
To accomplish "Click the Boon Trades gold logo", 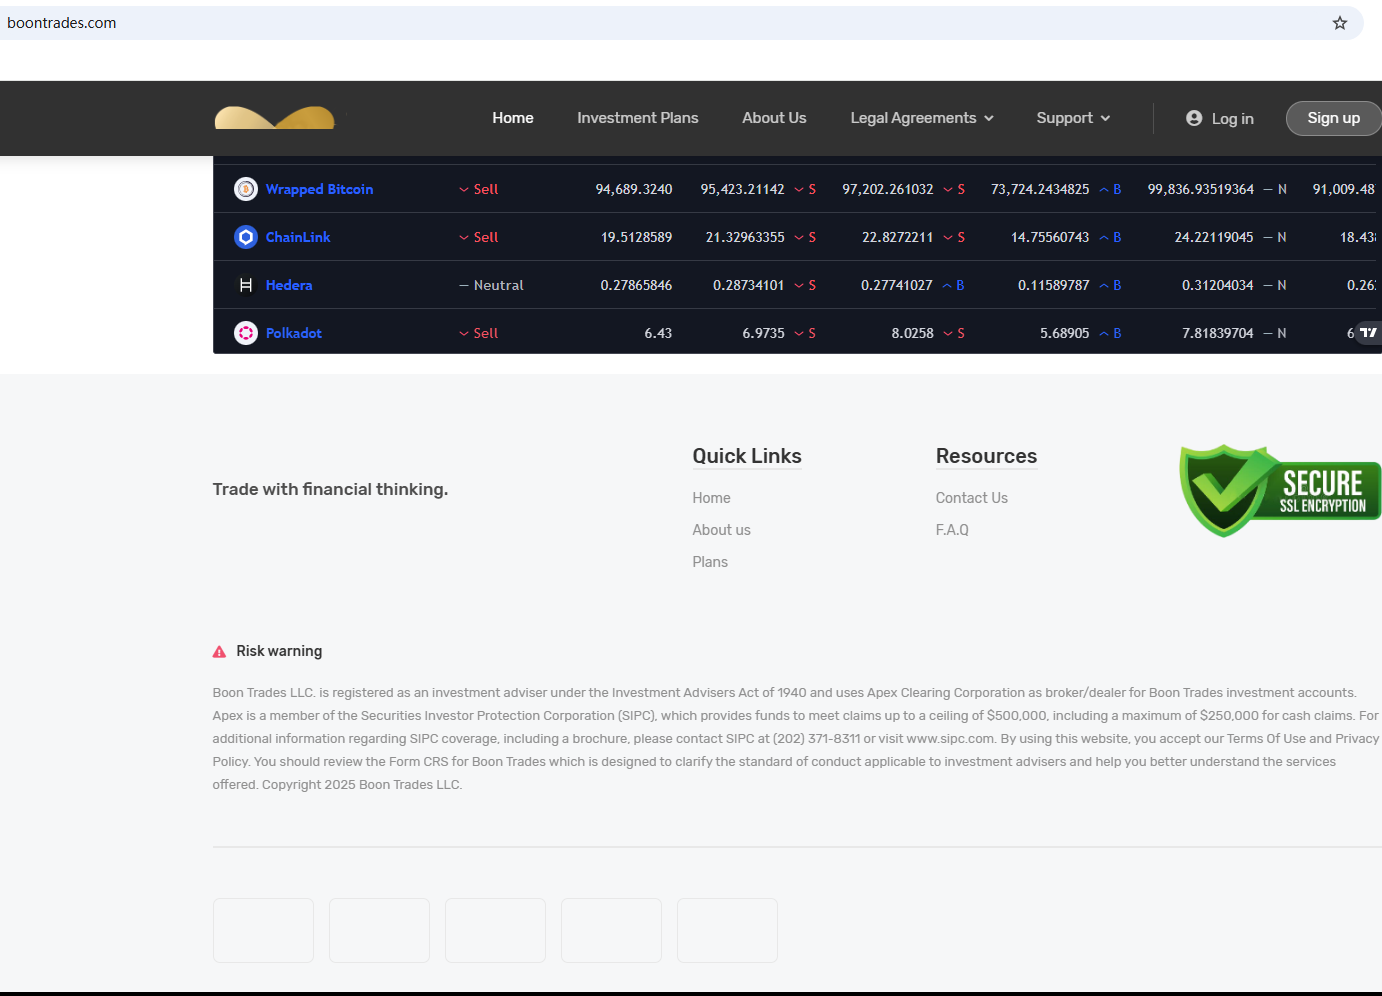I will pos(275,118).
